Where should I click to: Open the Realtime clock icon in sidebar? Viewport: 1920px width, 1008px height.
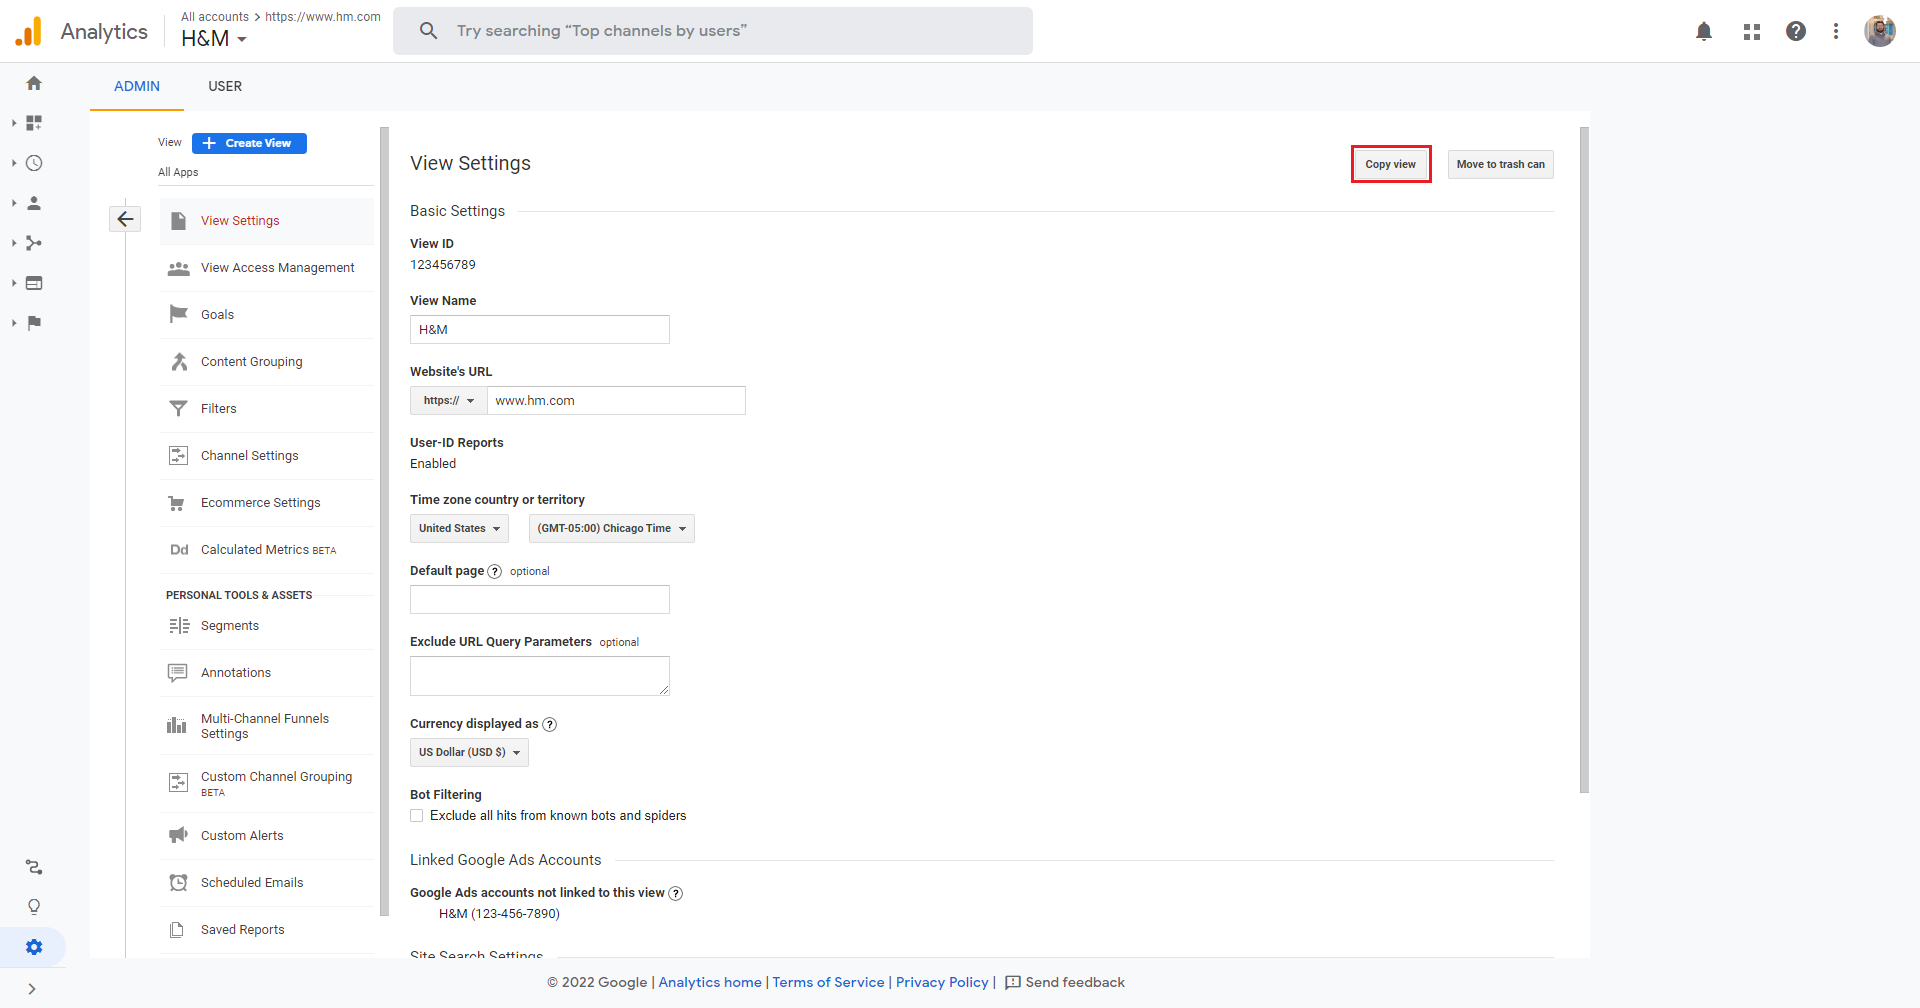(34, 163)
